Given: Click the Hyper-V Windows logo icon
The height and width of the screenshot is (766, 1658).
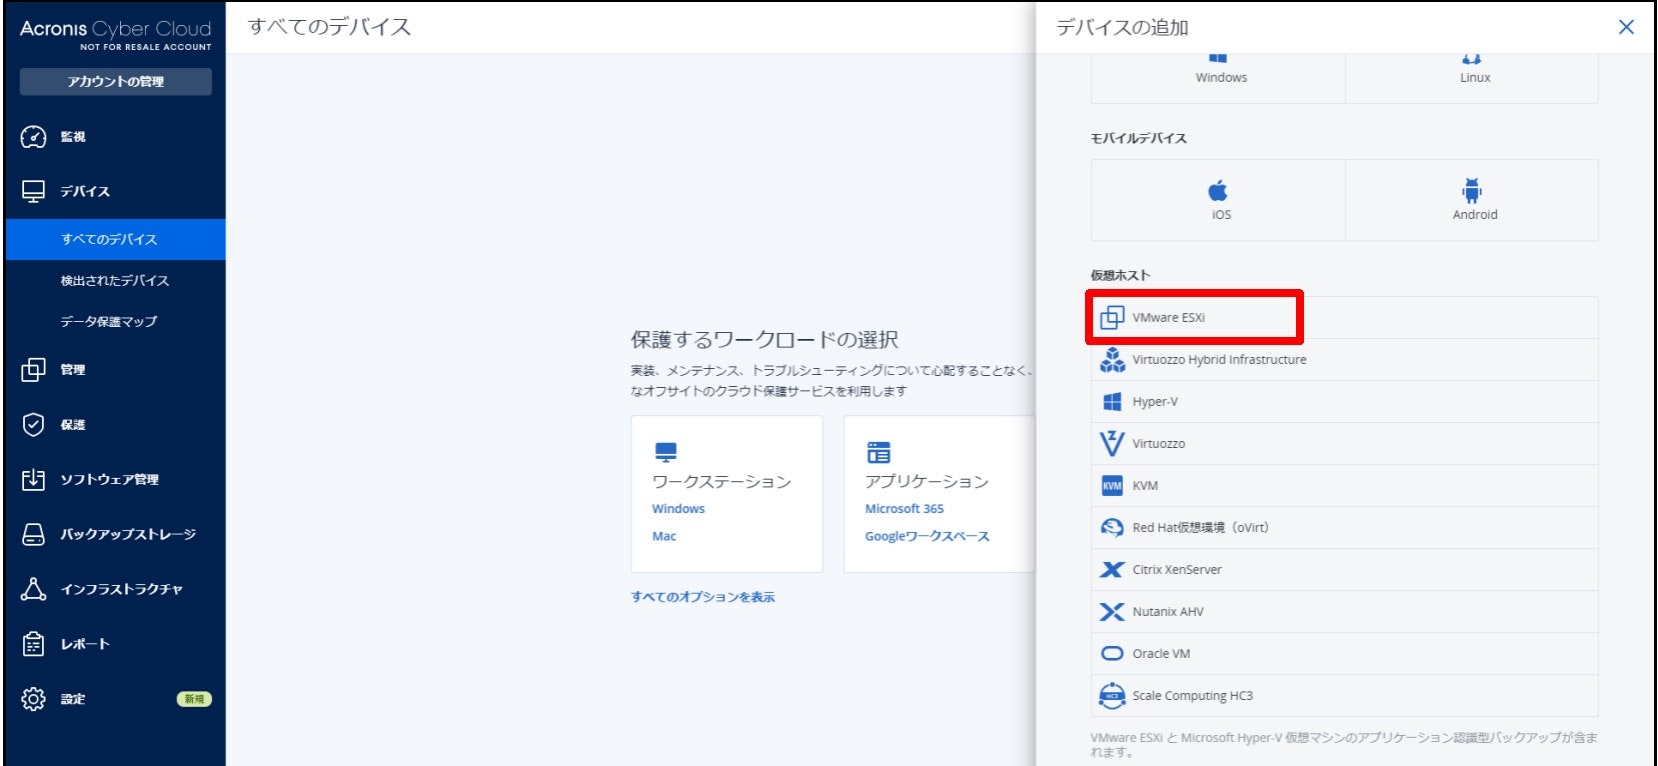Looking at the screenshot, I should [1112, 402].
